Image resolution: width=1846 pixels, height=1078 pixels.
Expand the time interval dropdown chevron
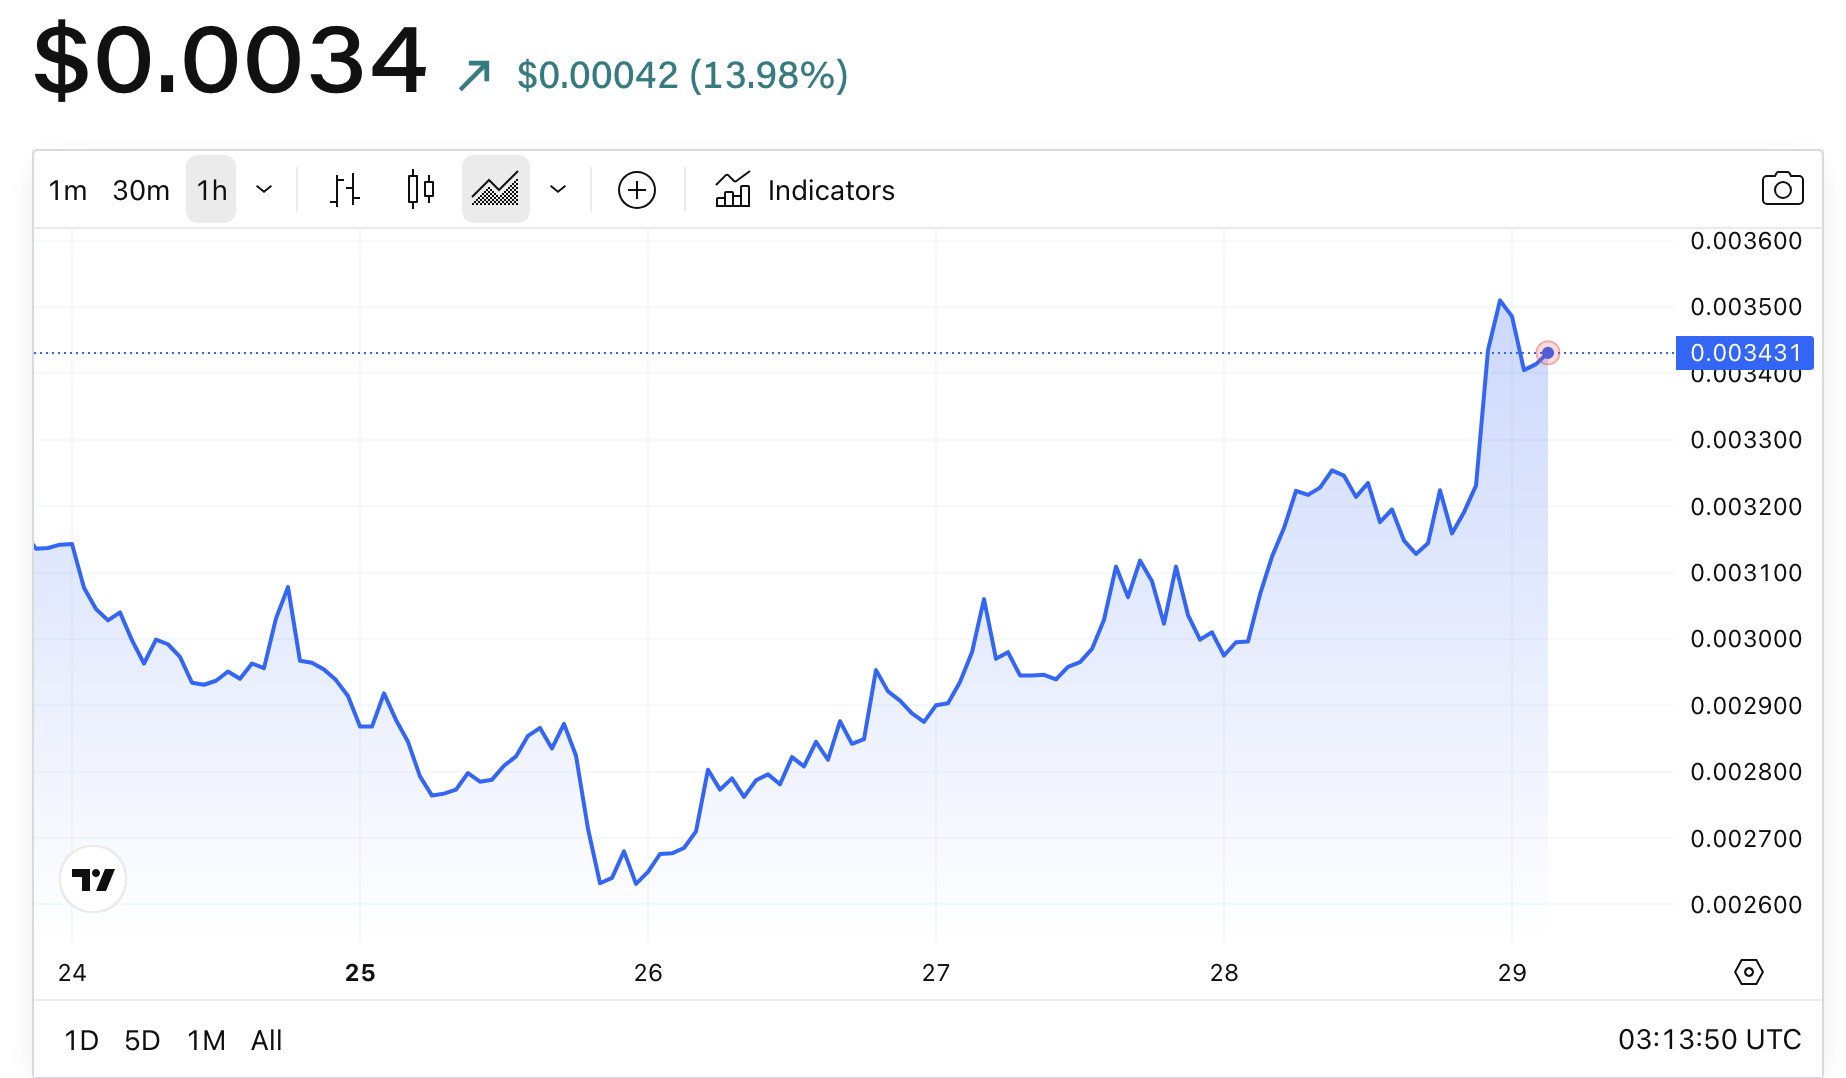point(264,189)
